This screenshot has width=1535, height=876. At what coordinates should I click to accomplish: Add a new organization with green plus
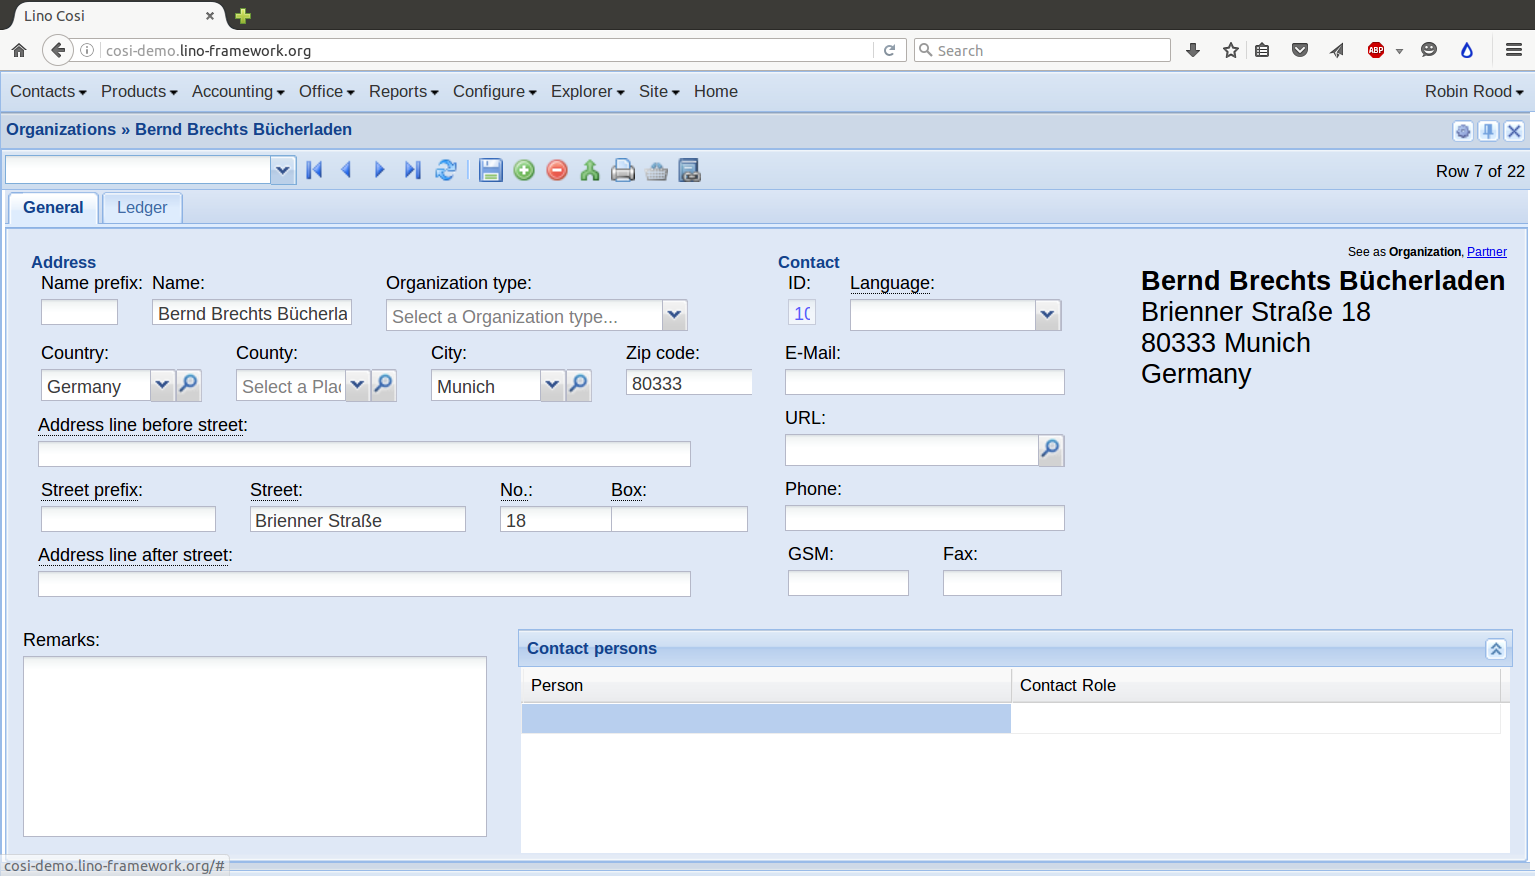click(524, 170)
